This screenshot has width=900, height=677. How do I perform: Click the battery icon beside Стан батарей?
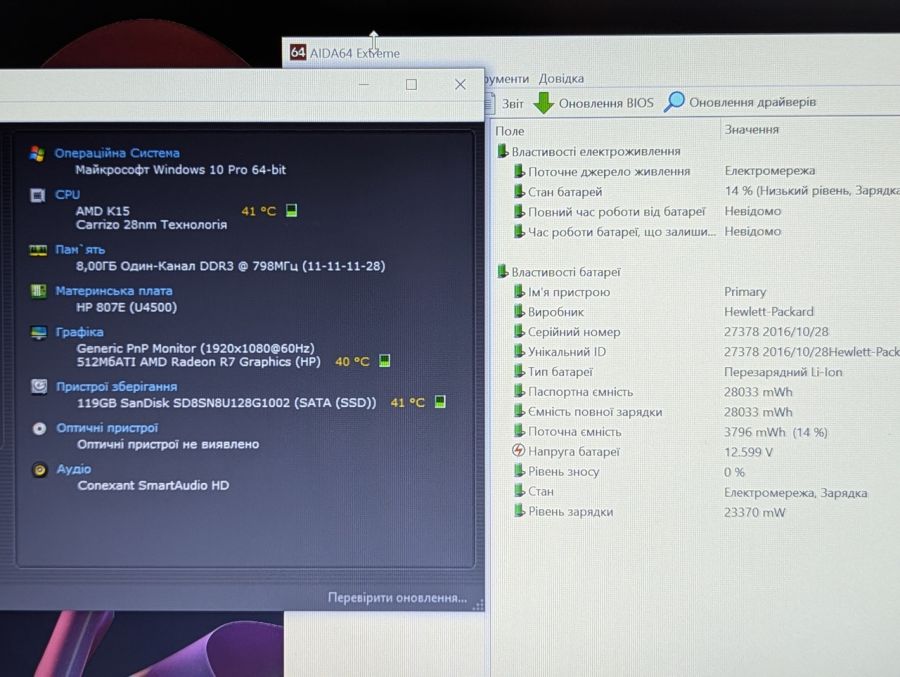(x=519, y=191)
